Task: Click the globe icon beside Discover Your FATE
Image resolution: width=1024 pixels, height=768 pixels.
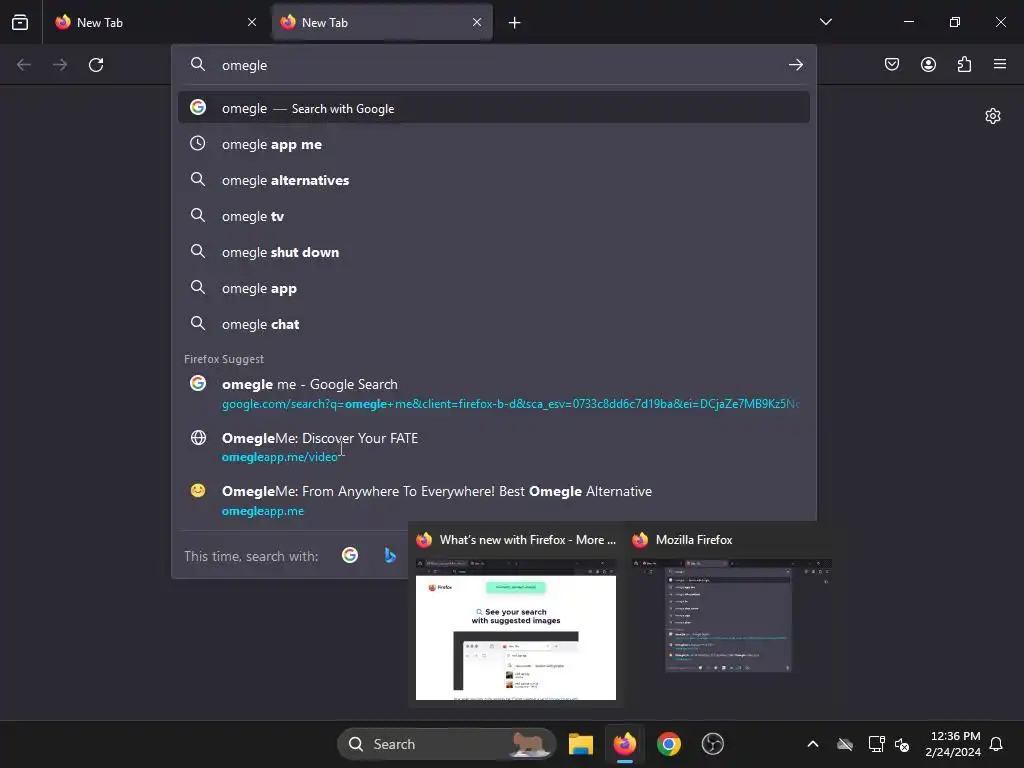Action: click(x=198, y=438)
